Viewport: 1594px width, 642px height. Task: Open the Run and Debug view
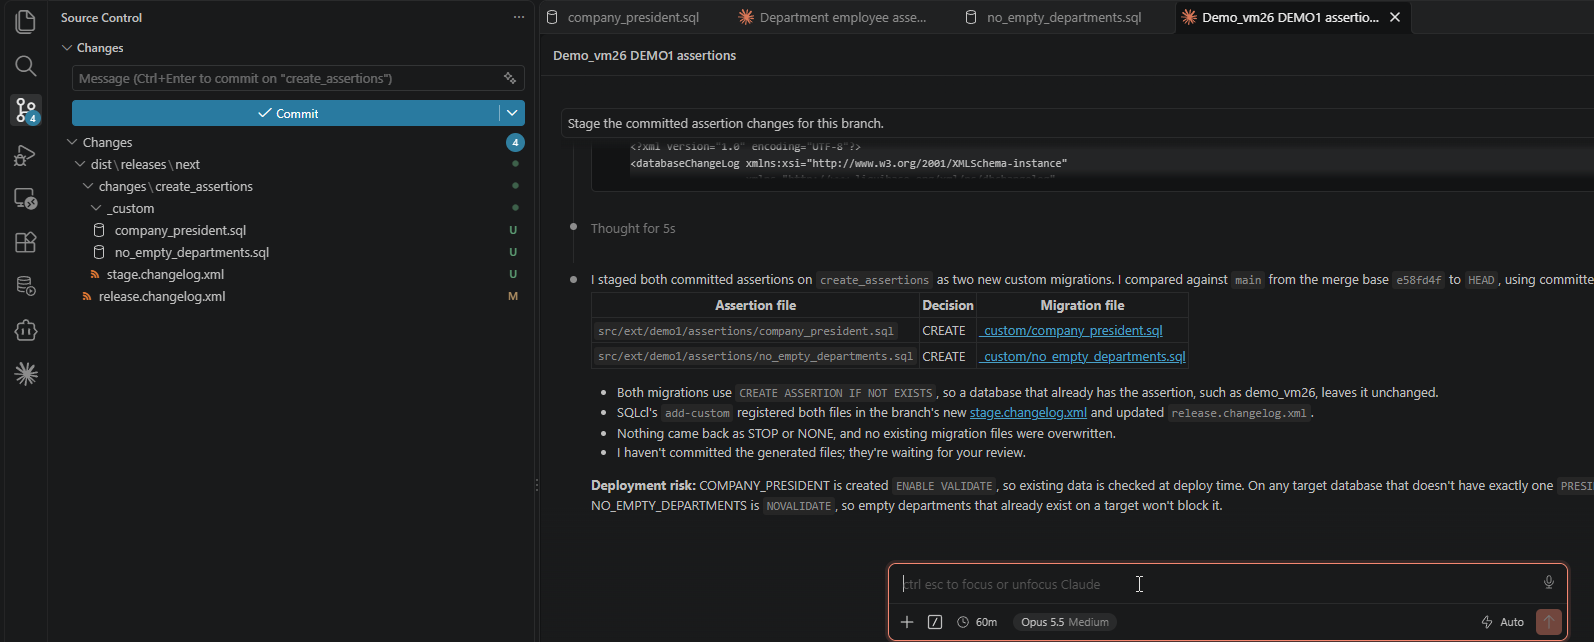(26, 155)
